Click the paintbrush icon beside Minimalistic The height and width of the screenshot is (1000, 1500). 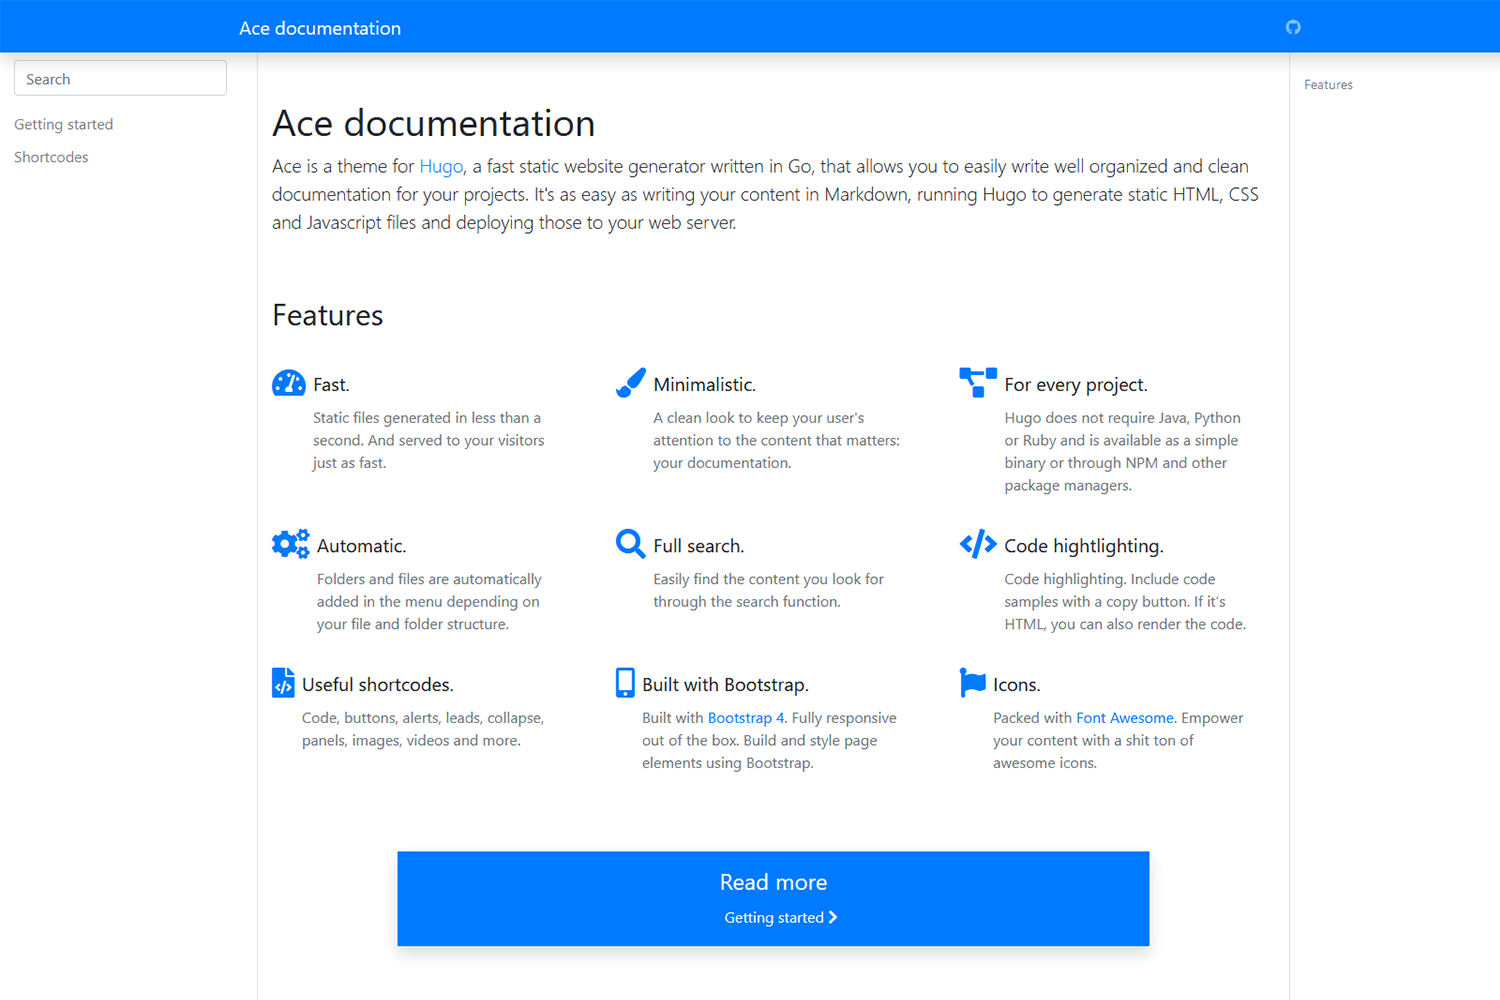[631, 383]
